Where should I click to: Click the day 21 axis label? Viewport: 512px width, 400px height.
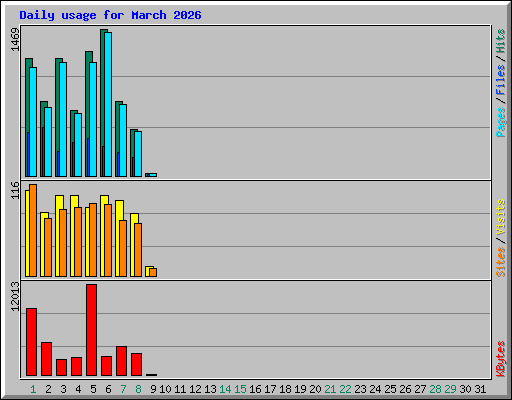330,389
